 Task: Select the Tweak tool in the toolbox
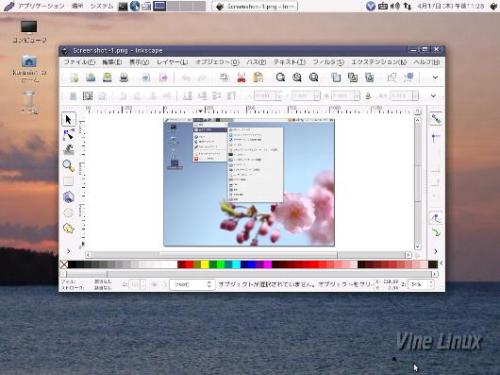[x=68, y=150]
